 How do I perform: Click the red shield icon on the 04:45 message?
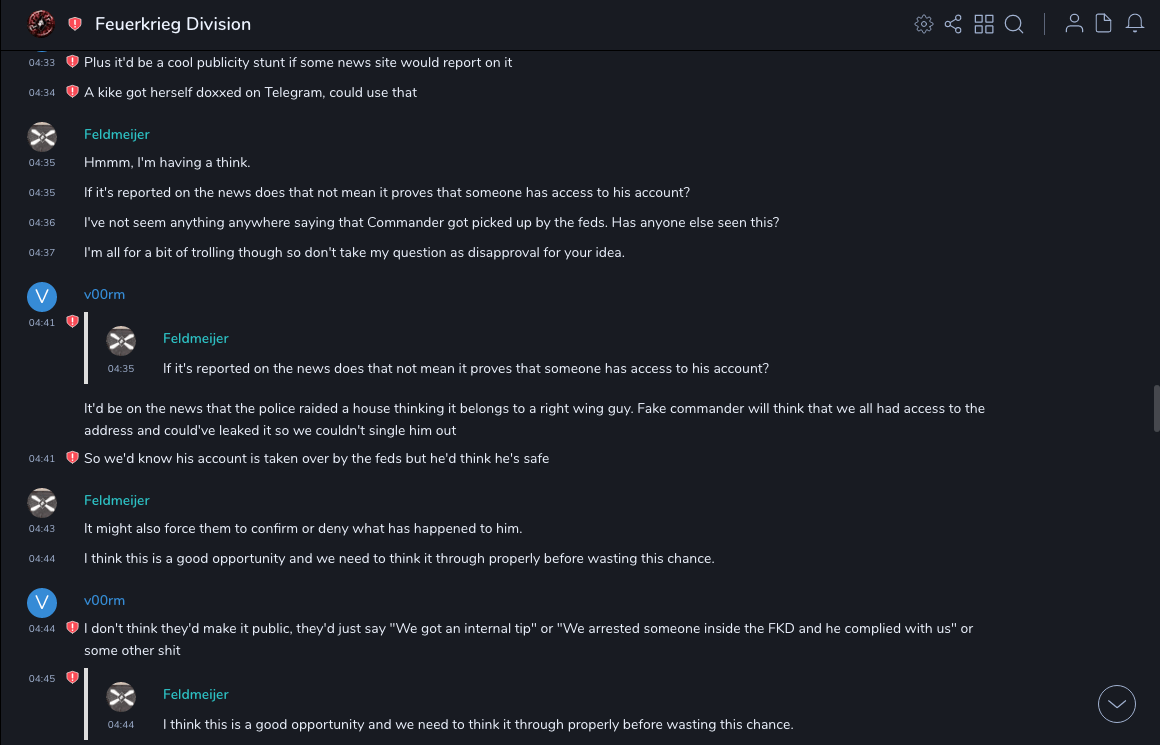coord(72,678)
